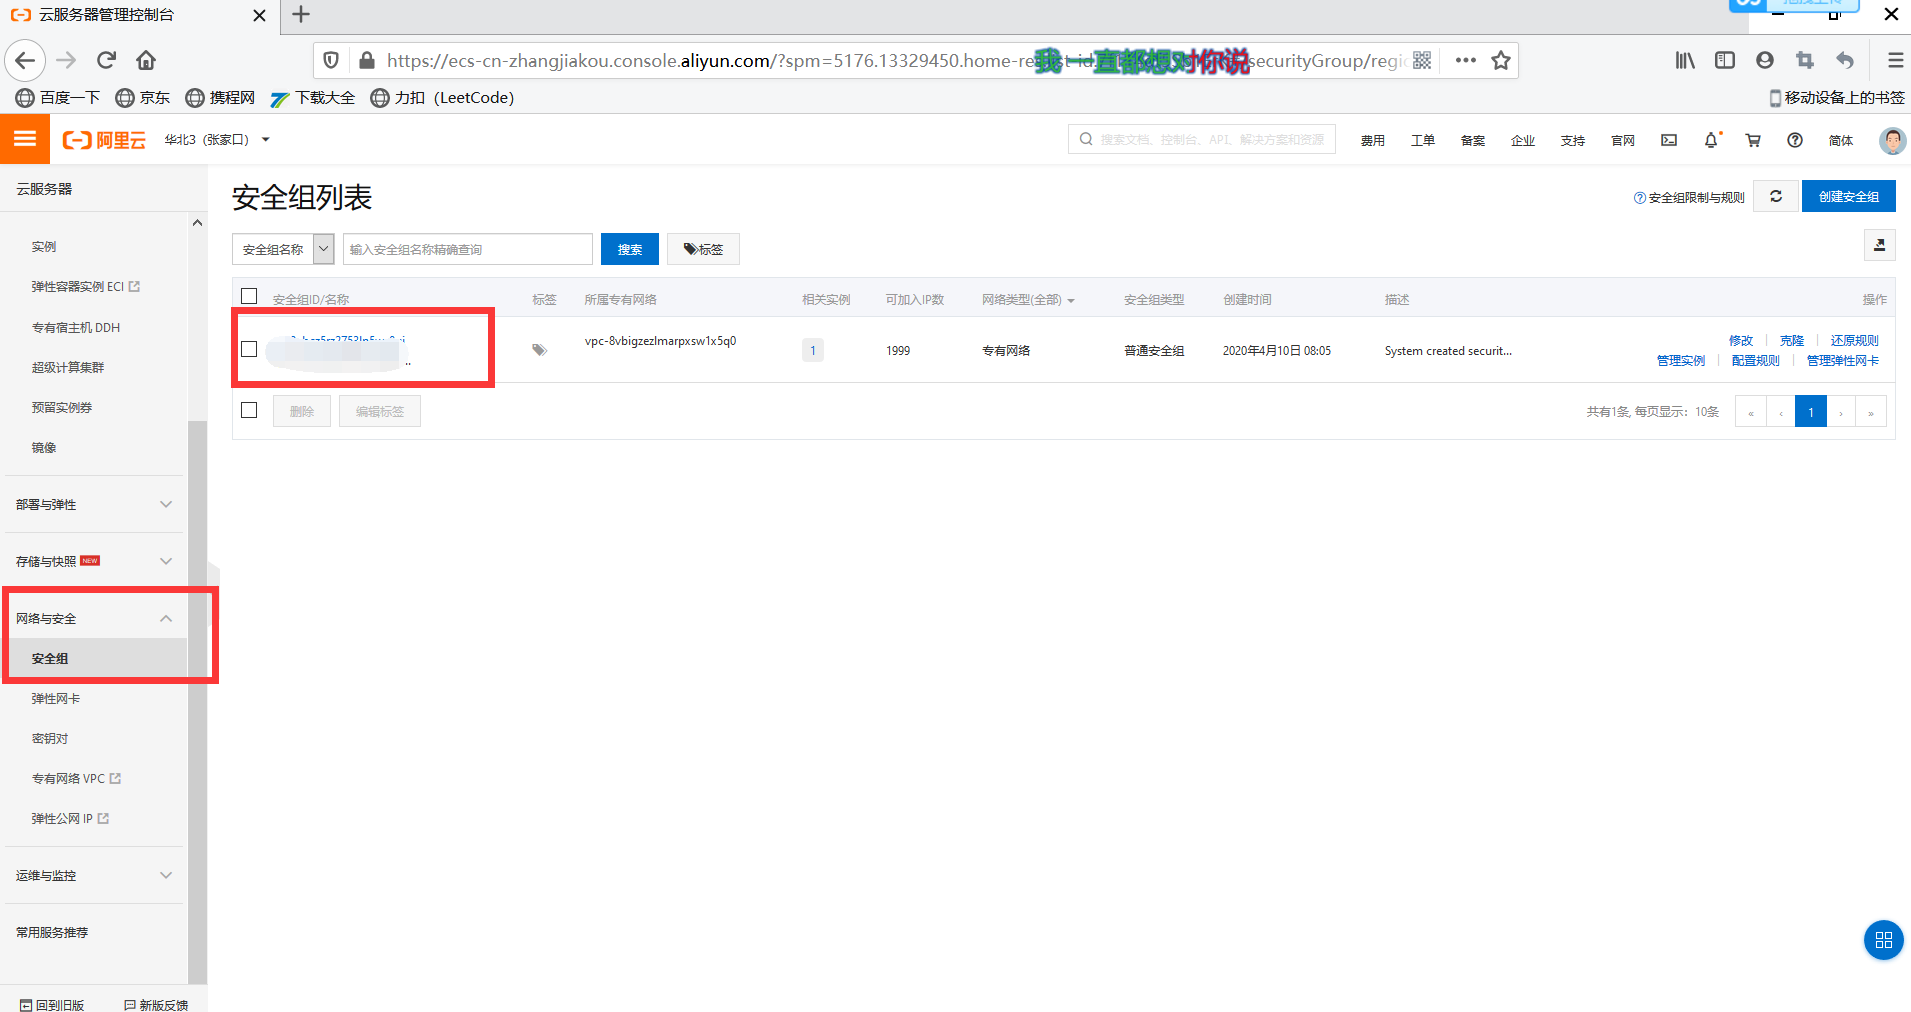Screen dimensions: 1911x1012
Task: Open the floating blue grid button
Action: pyautogui.click(x=1883, y=940)
